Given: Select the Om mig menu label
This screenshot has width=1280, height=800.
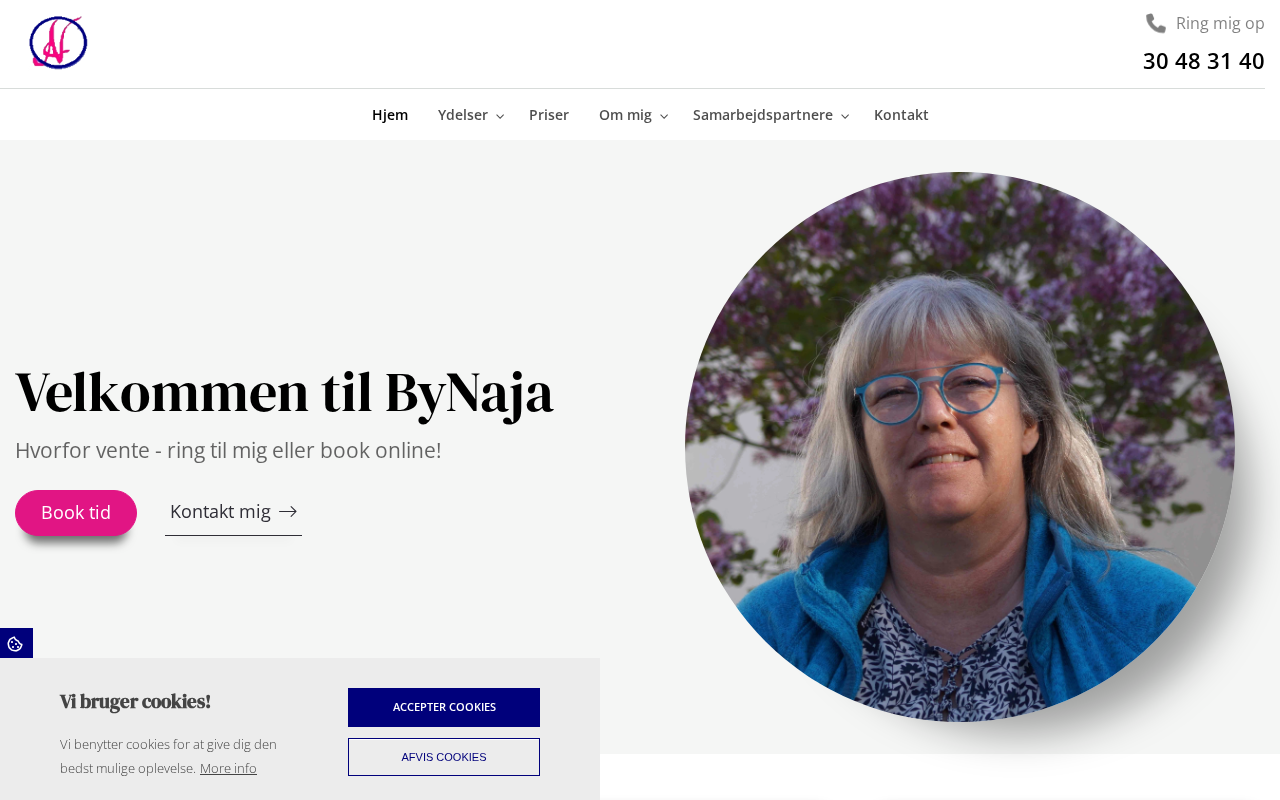Looking at the screenshot, I should coord(625,115).
